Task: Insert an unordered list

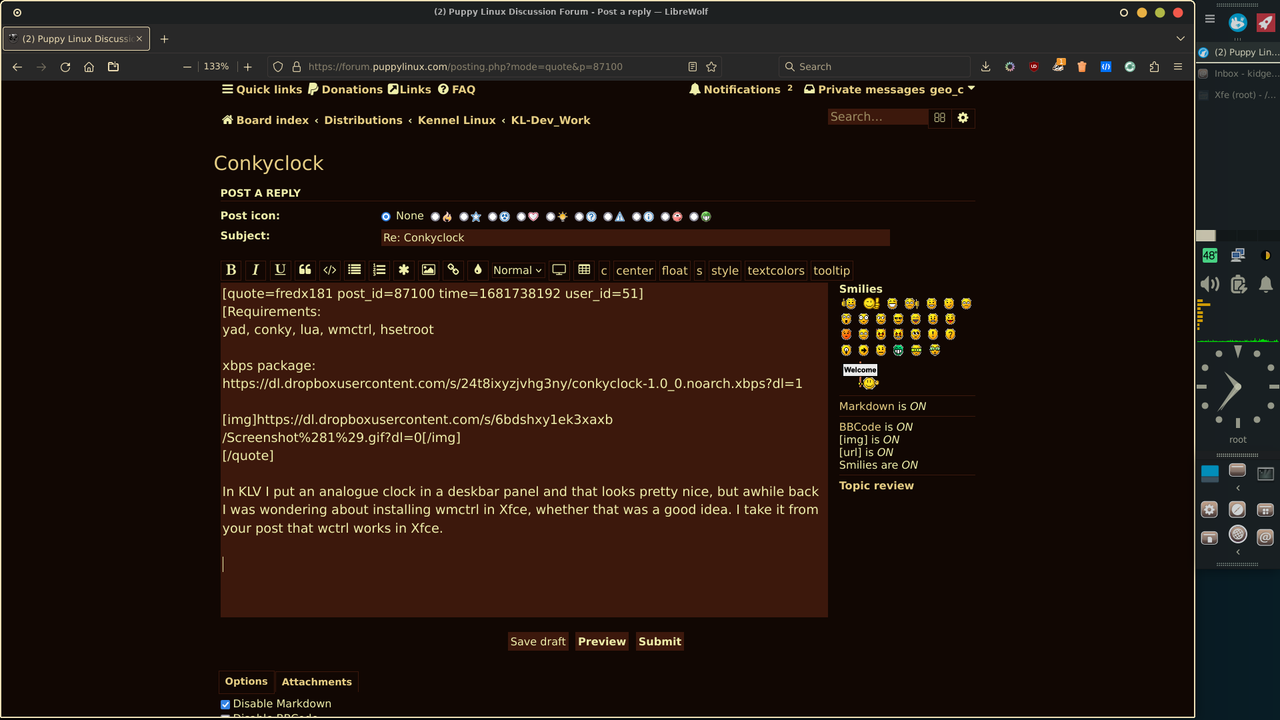Action: [354, 270]
